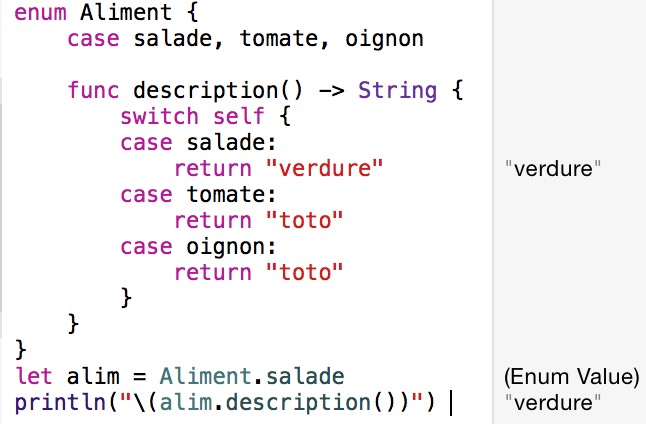This screenshot has height=424, width=646.
Task: Click the let keyword before alim
Action: click(33, 377)
